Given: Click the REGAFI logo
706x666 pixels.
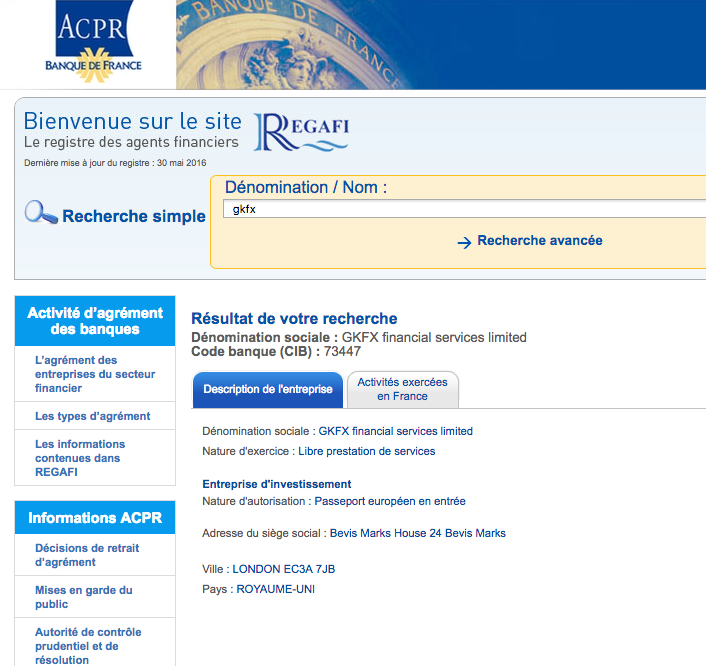Looking at the screenshot, I should point(301,131).
